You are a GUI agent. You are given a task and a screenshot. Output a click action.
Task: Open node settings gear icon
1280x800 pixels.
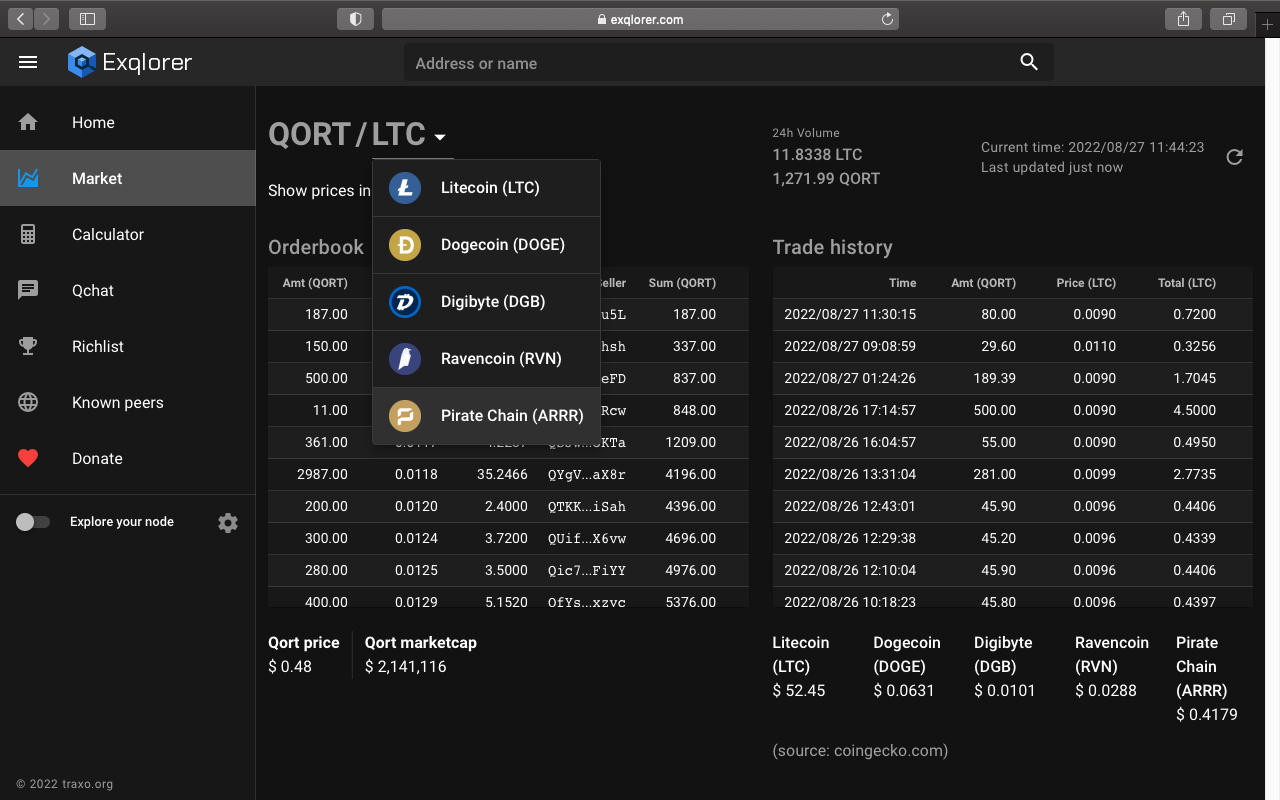(228, 522)
